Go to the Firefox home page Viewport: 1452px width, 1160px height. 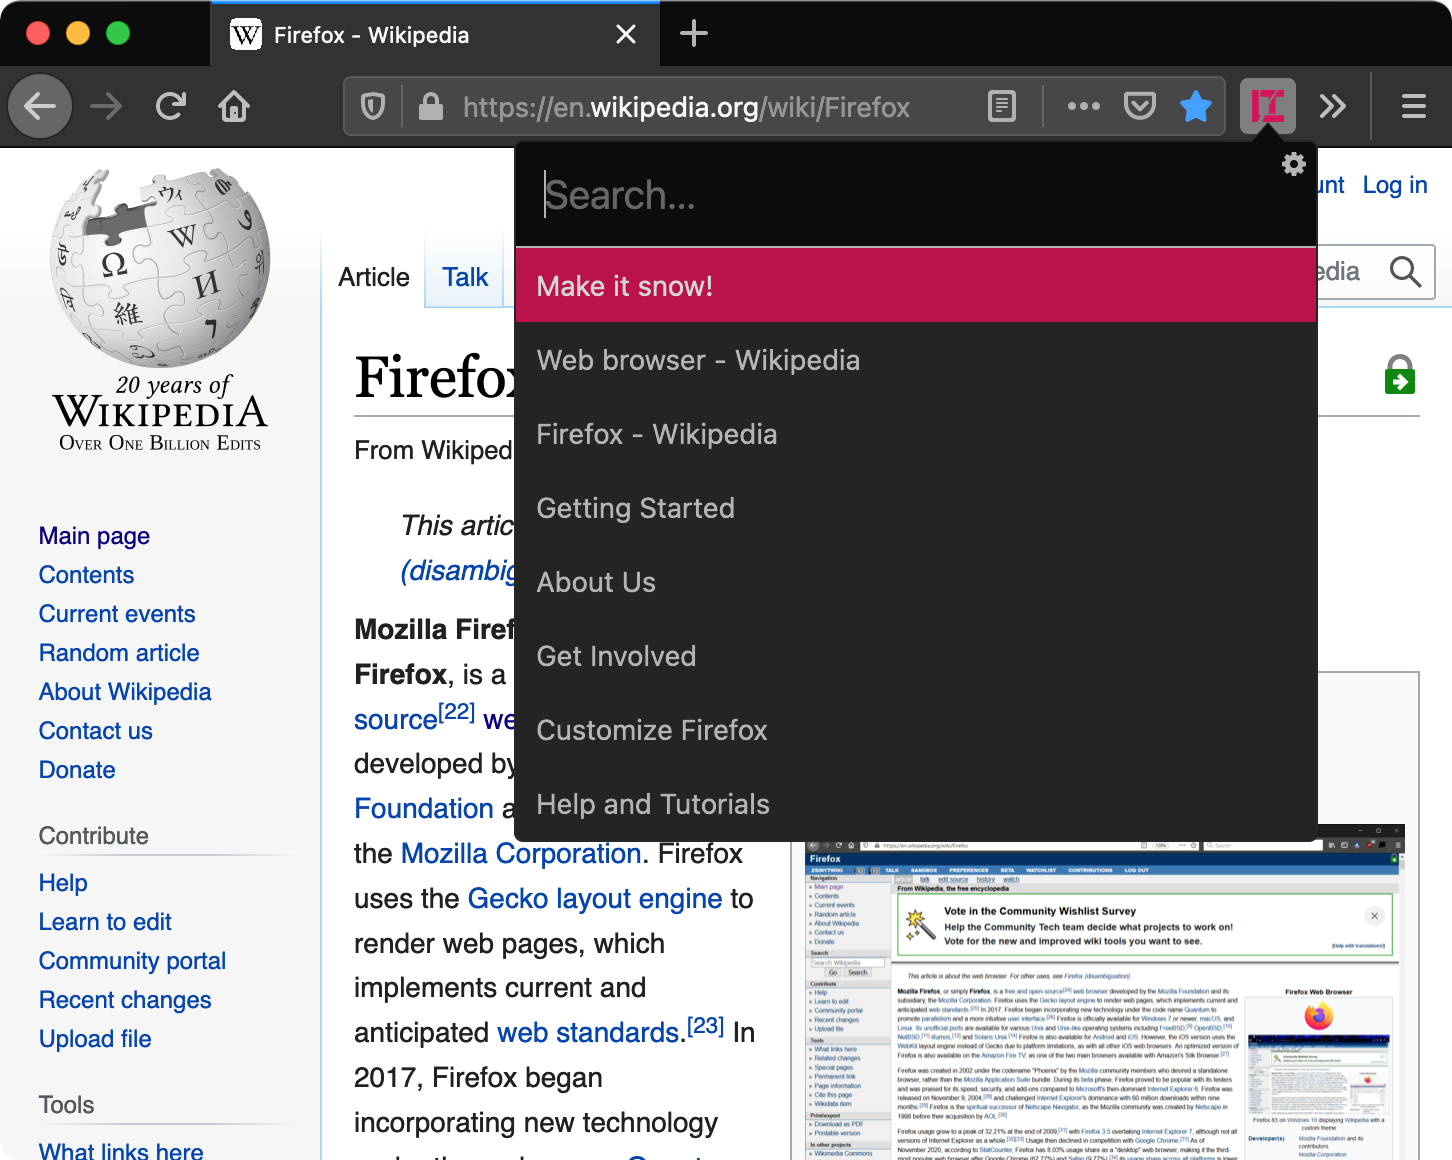point(234,106)
